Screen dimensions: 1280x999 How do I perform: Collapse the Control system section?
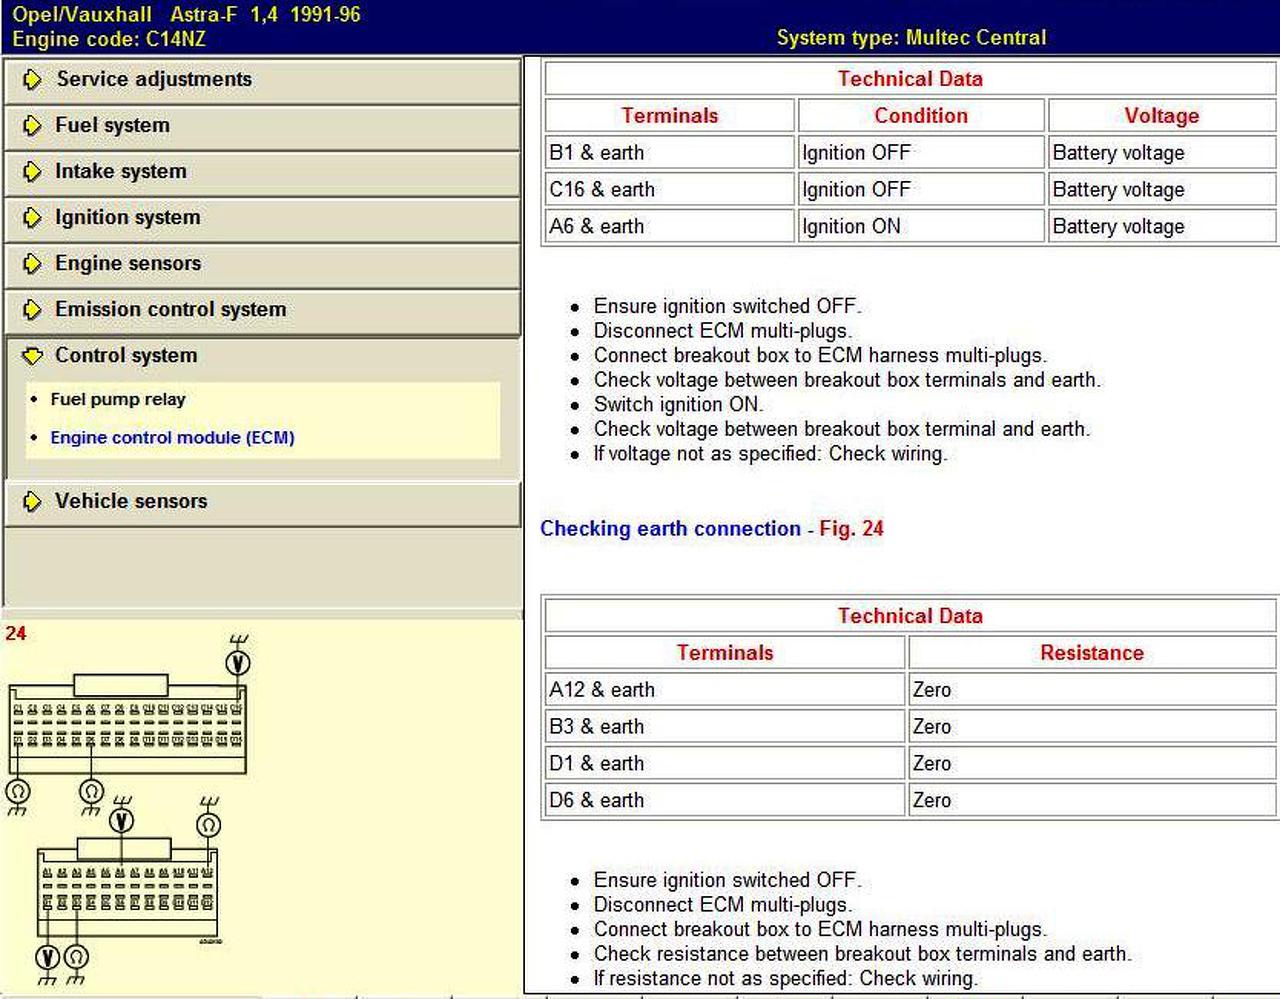coord(262,356)
